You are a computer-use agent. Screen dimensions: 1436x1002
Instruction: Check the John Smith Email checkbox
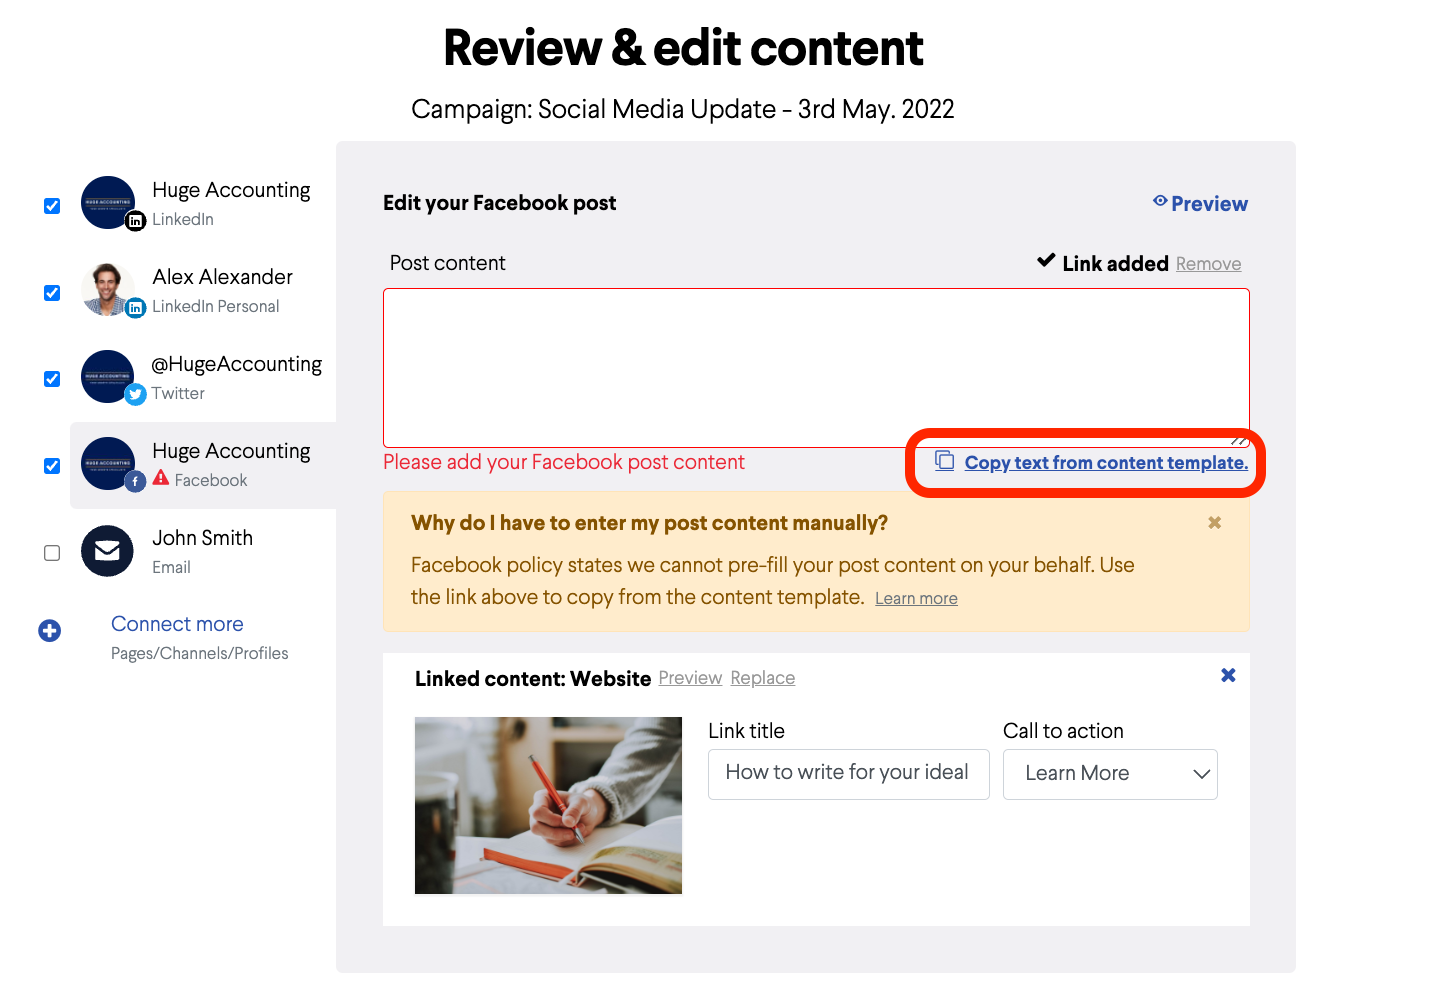point(52,553)
